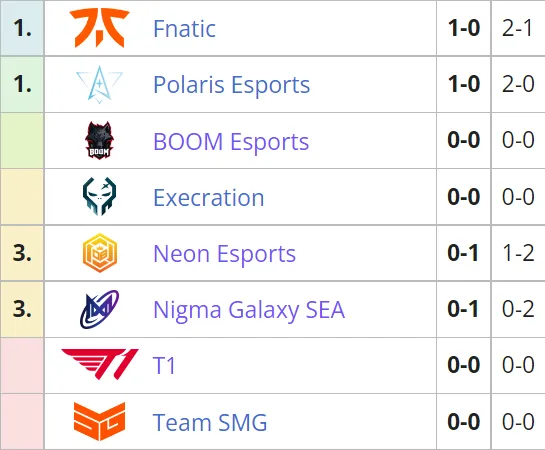Select Neon Esports' 1-2 game score
Screen dimensions: 545x450
click(518, 253)
